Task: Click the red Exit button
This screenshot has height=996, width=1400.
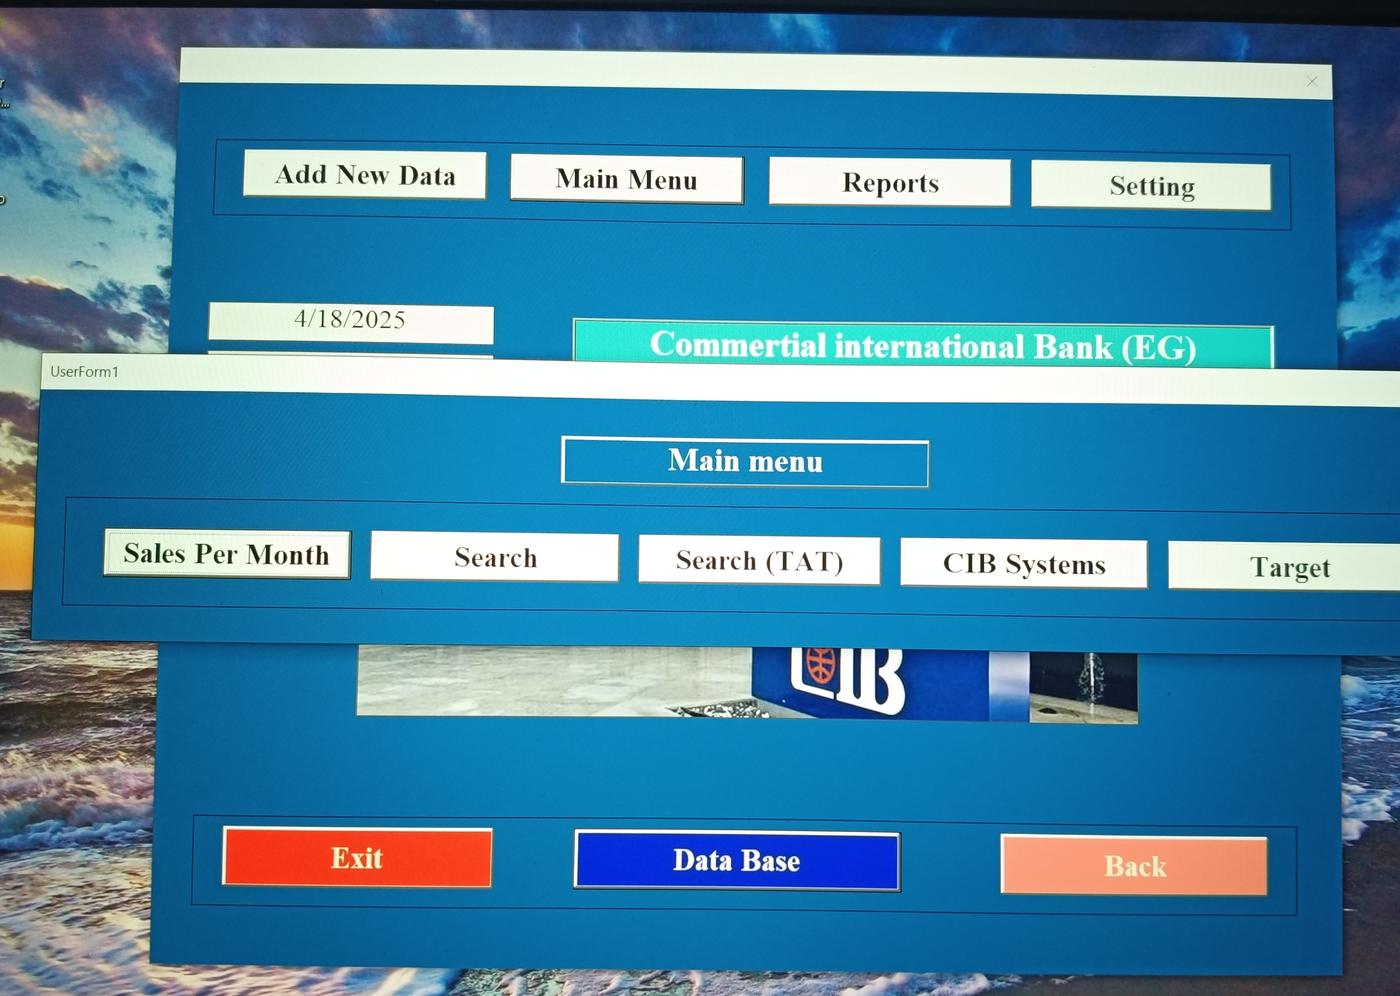Action: click(357, 858)
